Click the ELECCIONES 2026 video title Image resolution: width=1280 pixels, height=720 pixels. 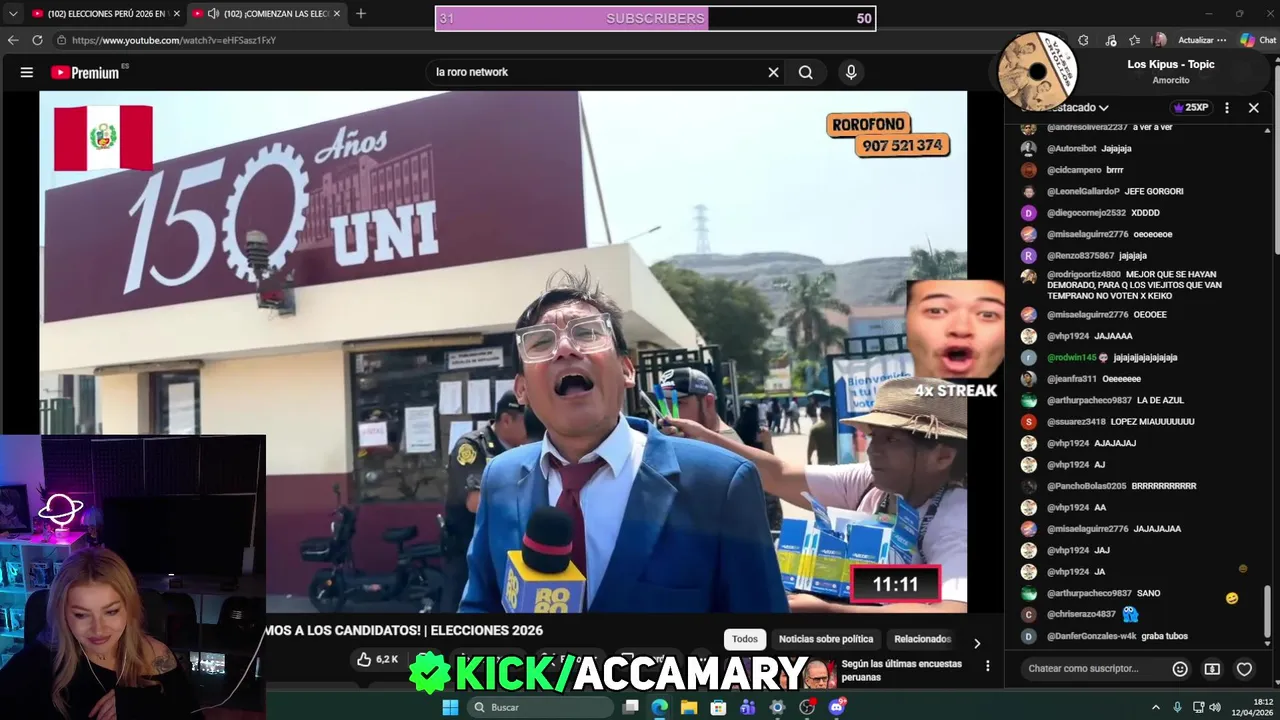[x=405, y=630]
